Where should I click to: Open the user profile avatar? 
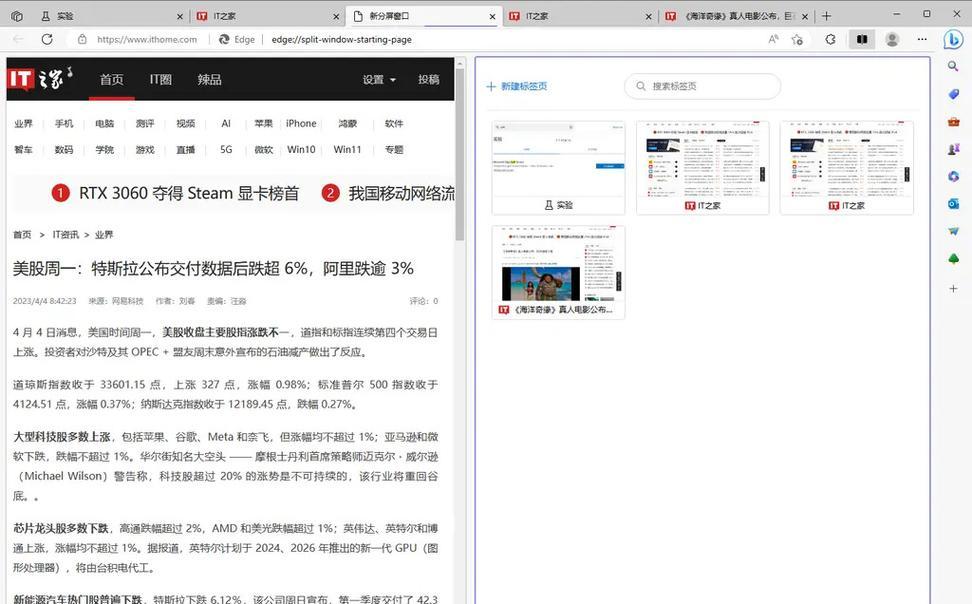coord(892,39)
